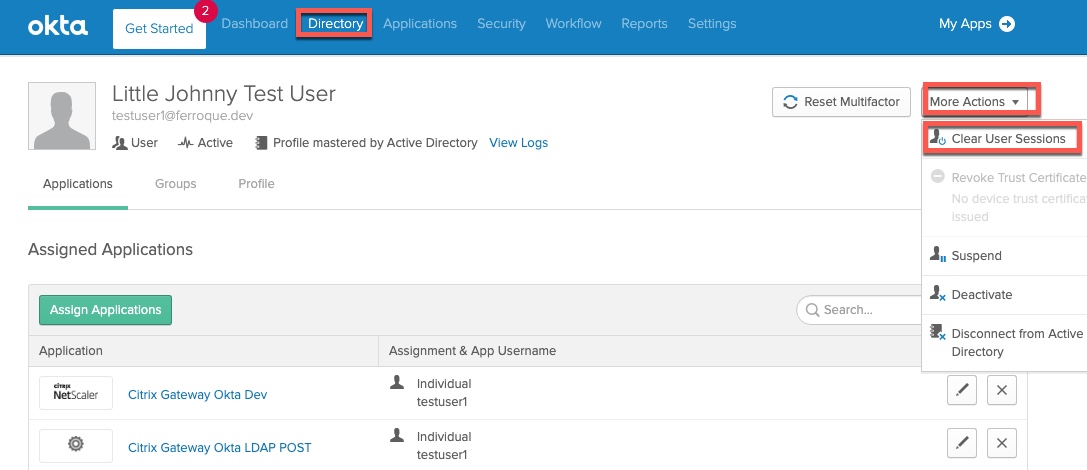Select Clear User Sessions from menu

click(1001, 139)
